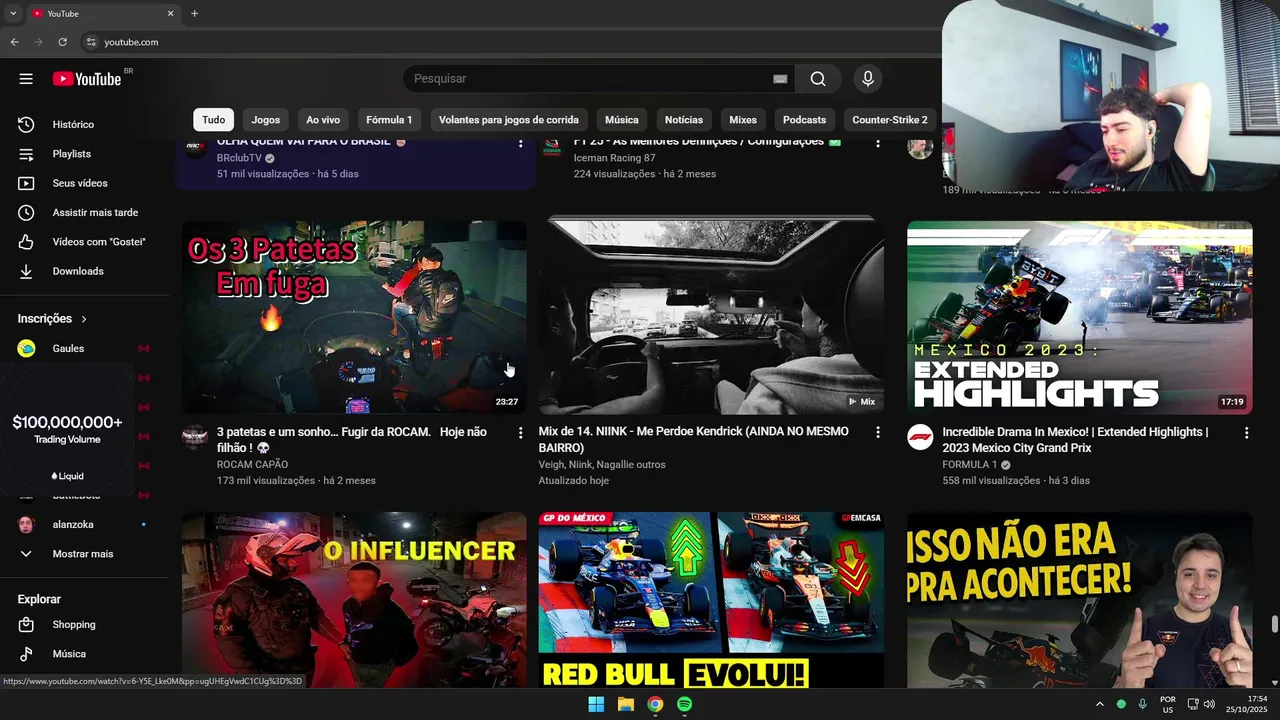1280x720 pixels.
Task: Go back with the browser back arrow
Action: (x=14, y=42)
